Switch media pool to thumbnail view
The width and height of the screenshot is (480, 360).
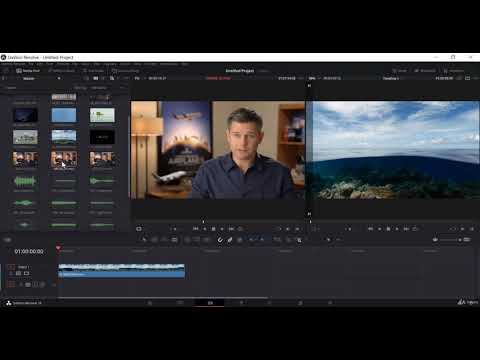[x=96, y=78]
